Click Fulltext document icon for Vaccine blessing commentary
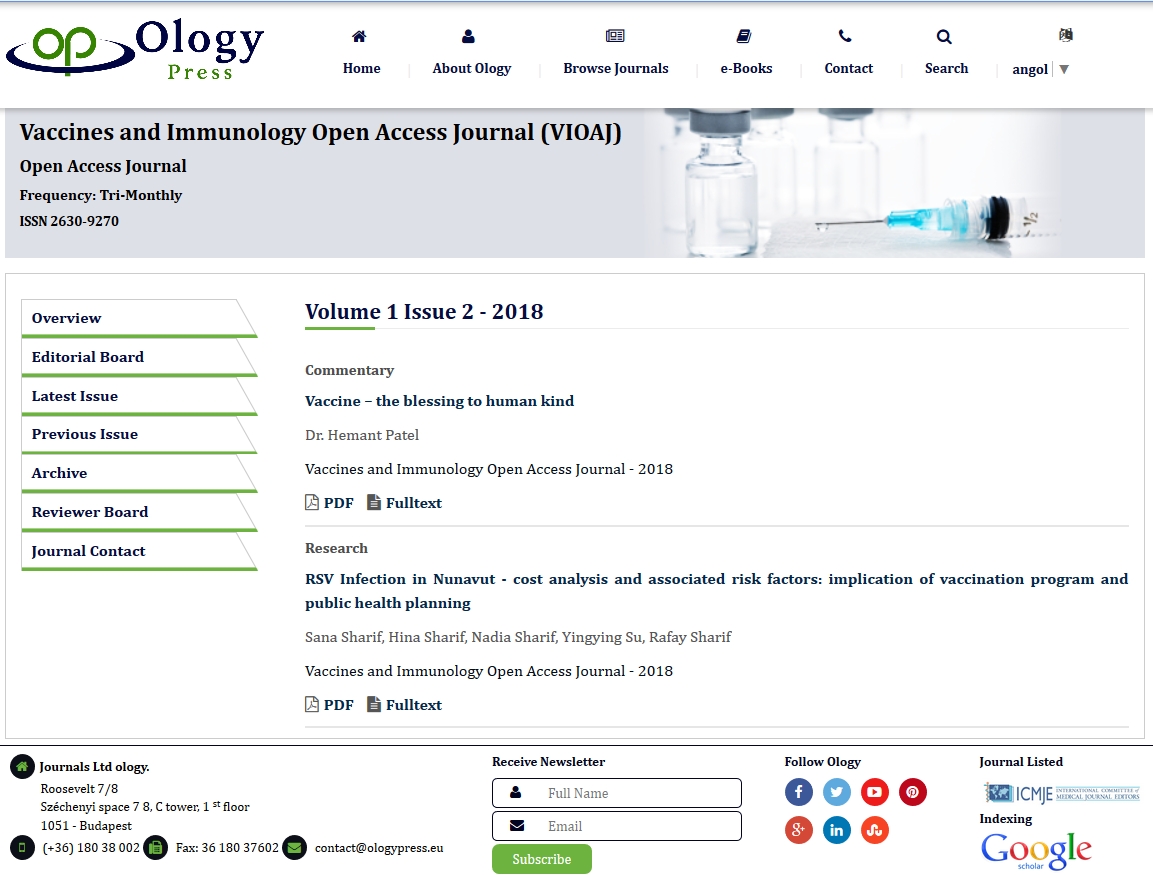 click(x=374, y=502)
